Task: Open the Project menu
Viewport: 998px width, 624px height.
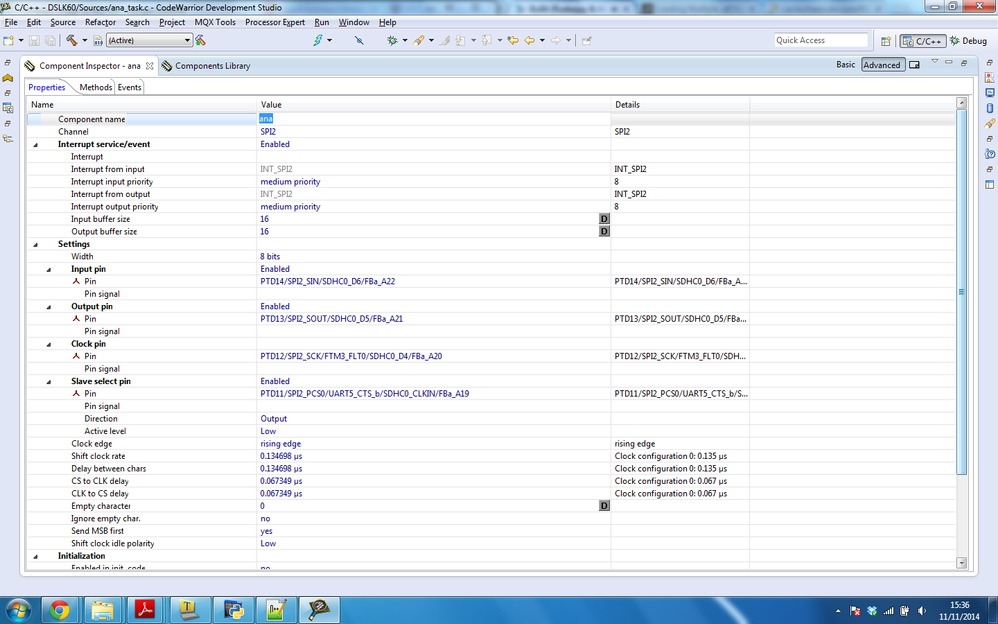Action: tap(172, 22)
